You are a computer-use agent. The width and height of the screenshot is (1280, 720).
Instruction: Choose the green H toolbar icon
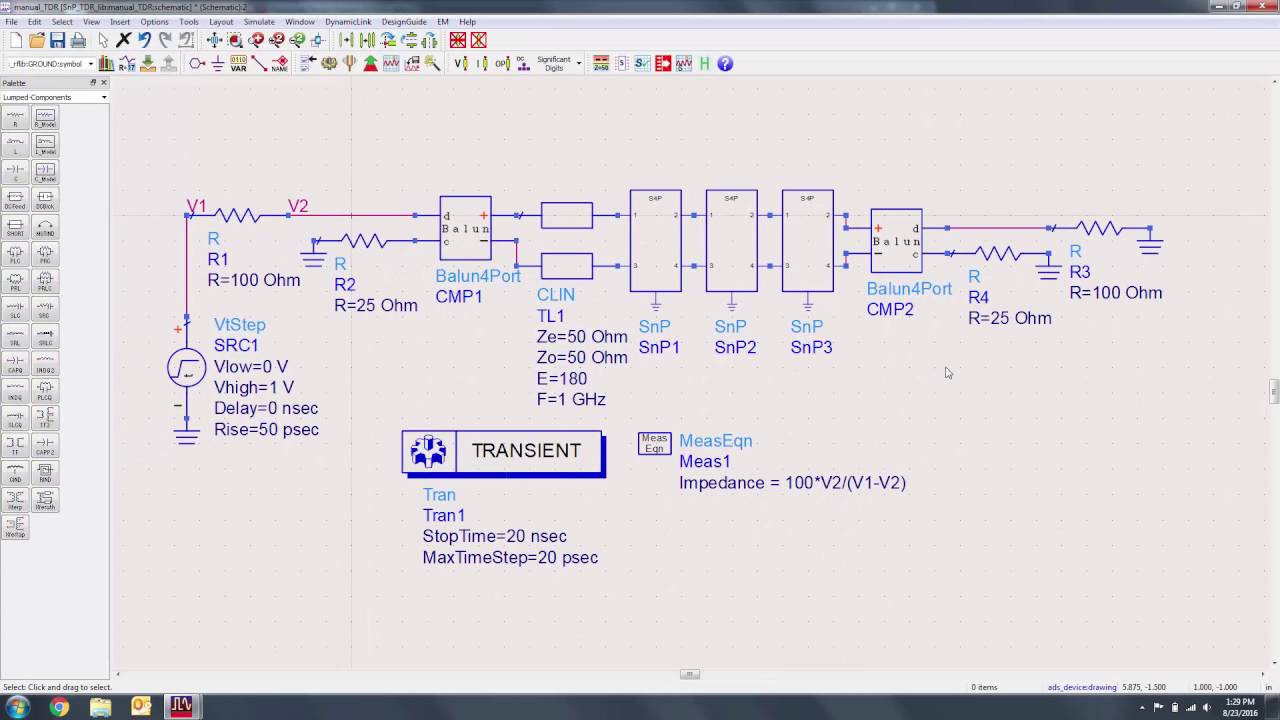tap(704, 63)
